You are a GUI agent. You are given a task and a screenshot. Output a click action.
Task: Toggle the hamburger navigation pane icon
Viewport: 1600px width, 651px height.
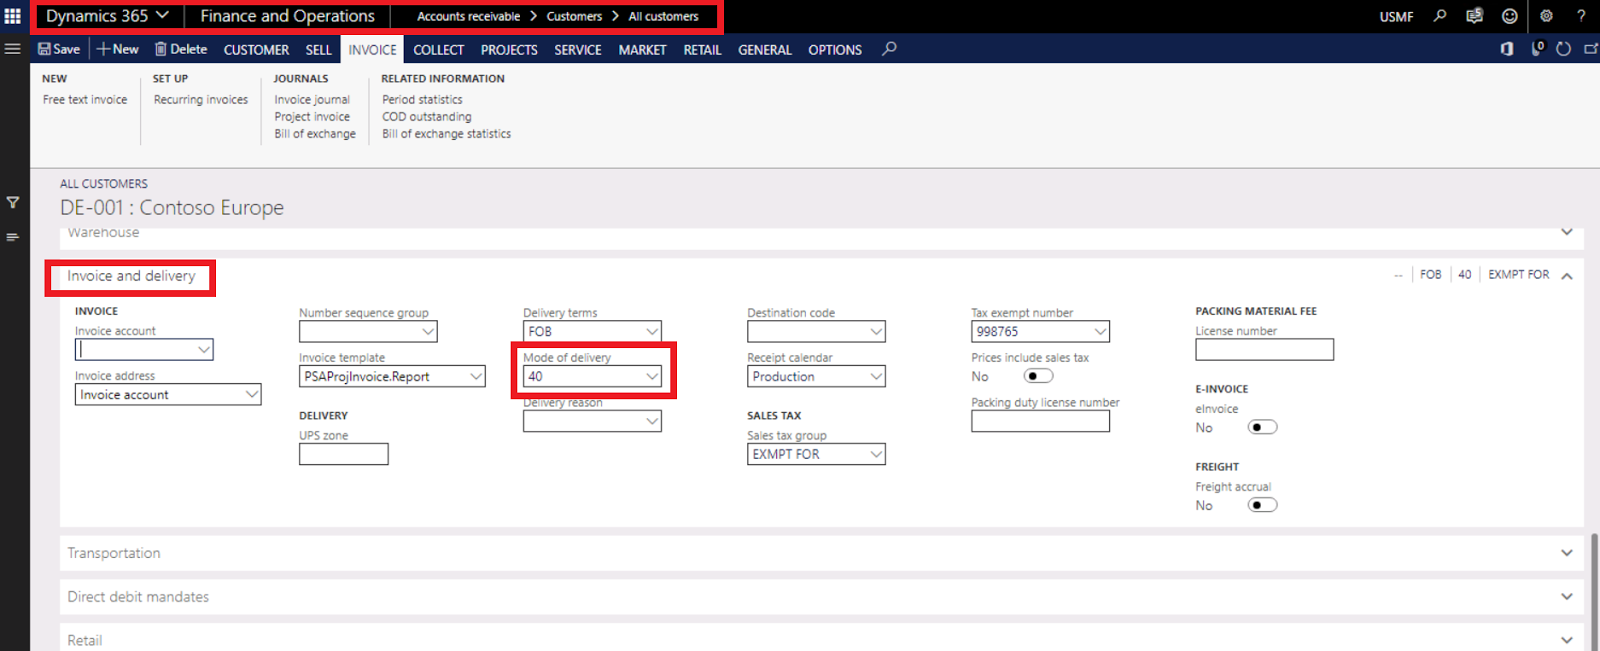click(x=13, y=48)
